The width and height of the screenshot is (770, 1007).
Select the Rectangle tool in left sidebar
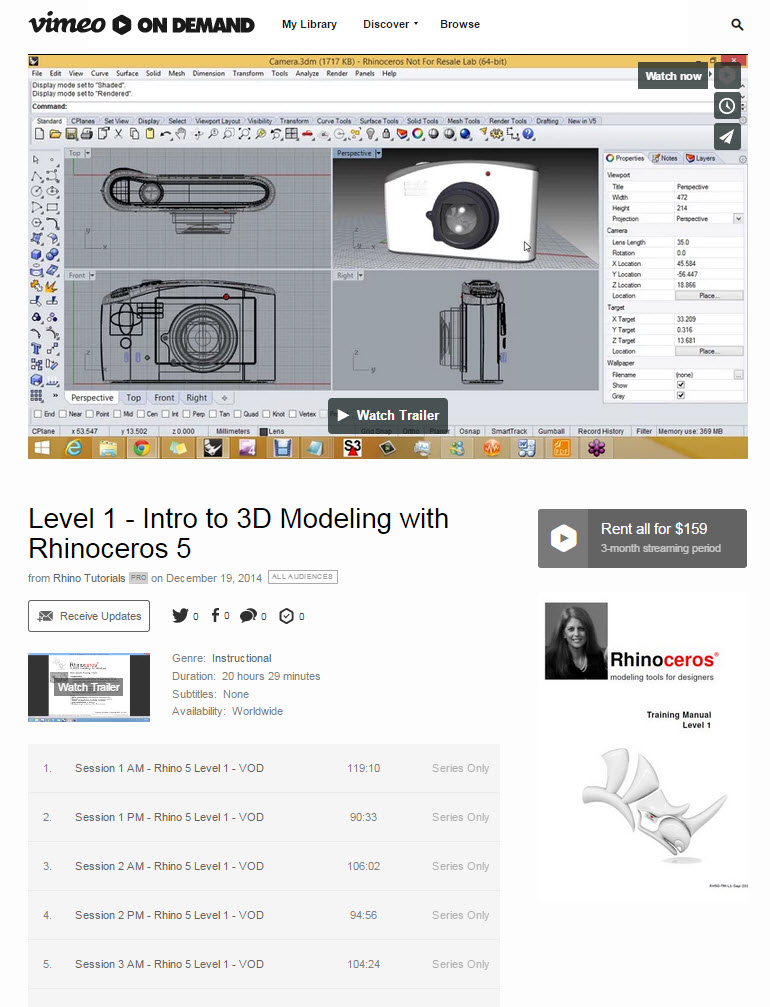[x=53, y=207]
